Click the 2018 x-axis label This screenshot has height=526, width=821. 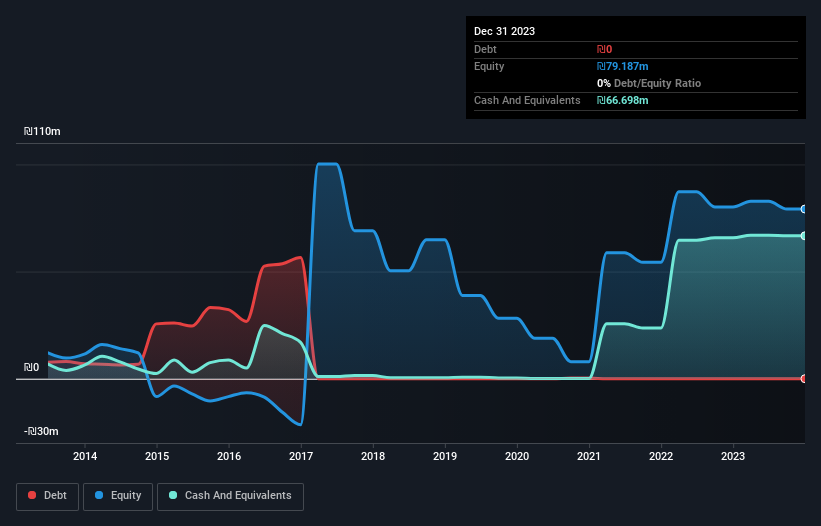[373, 456]
